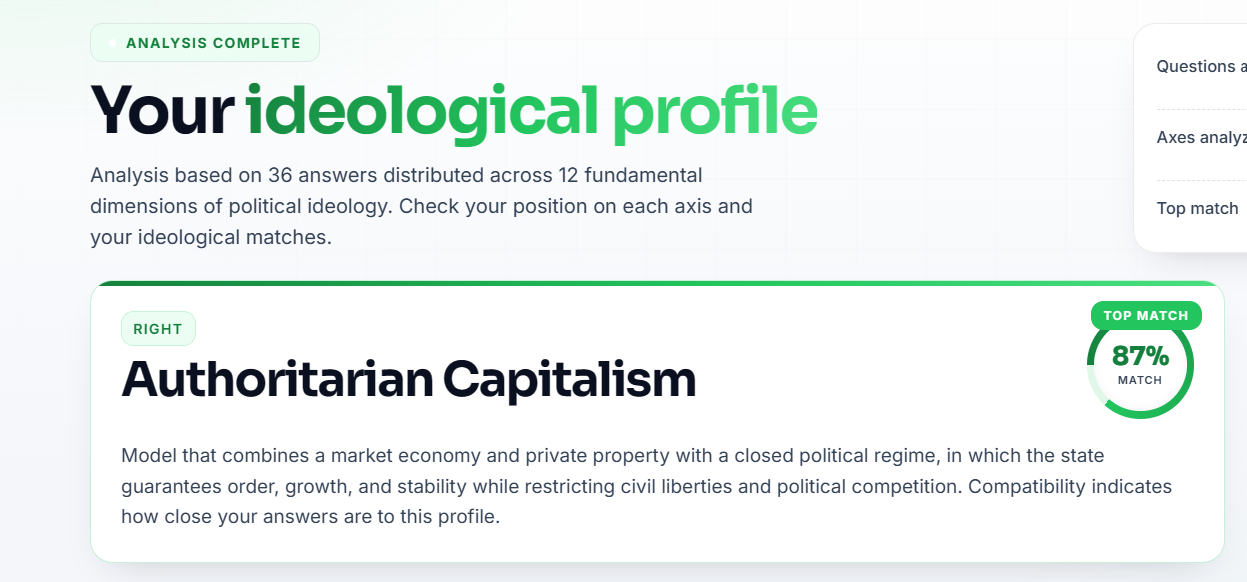Click the RIGHT orientation tag
Screen dimensions: 1247x582
tap(158, 329)
